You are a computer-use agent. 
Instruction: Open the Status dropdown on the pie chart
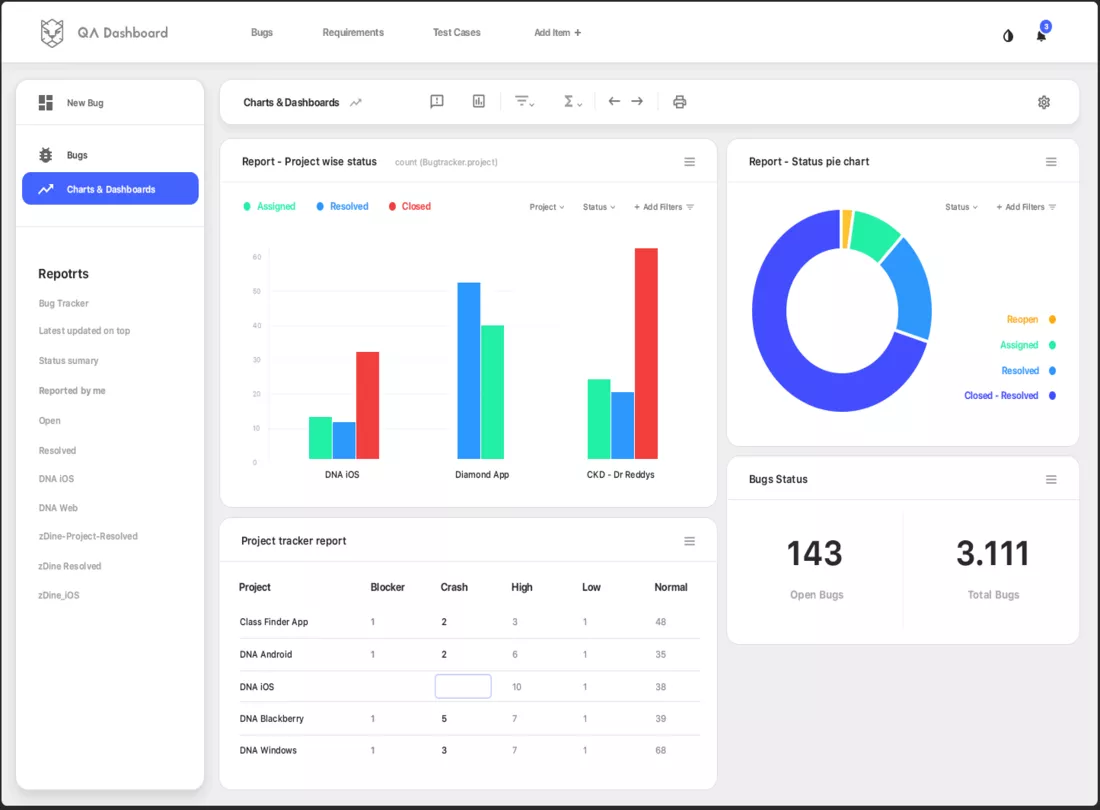(x=960, y=207)
